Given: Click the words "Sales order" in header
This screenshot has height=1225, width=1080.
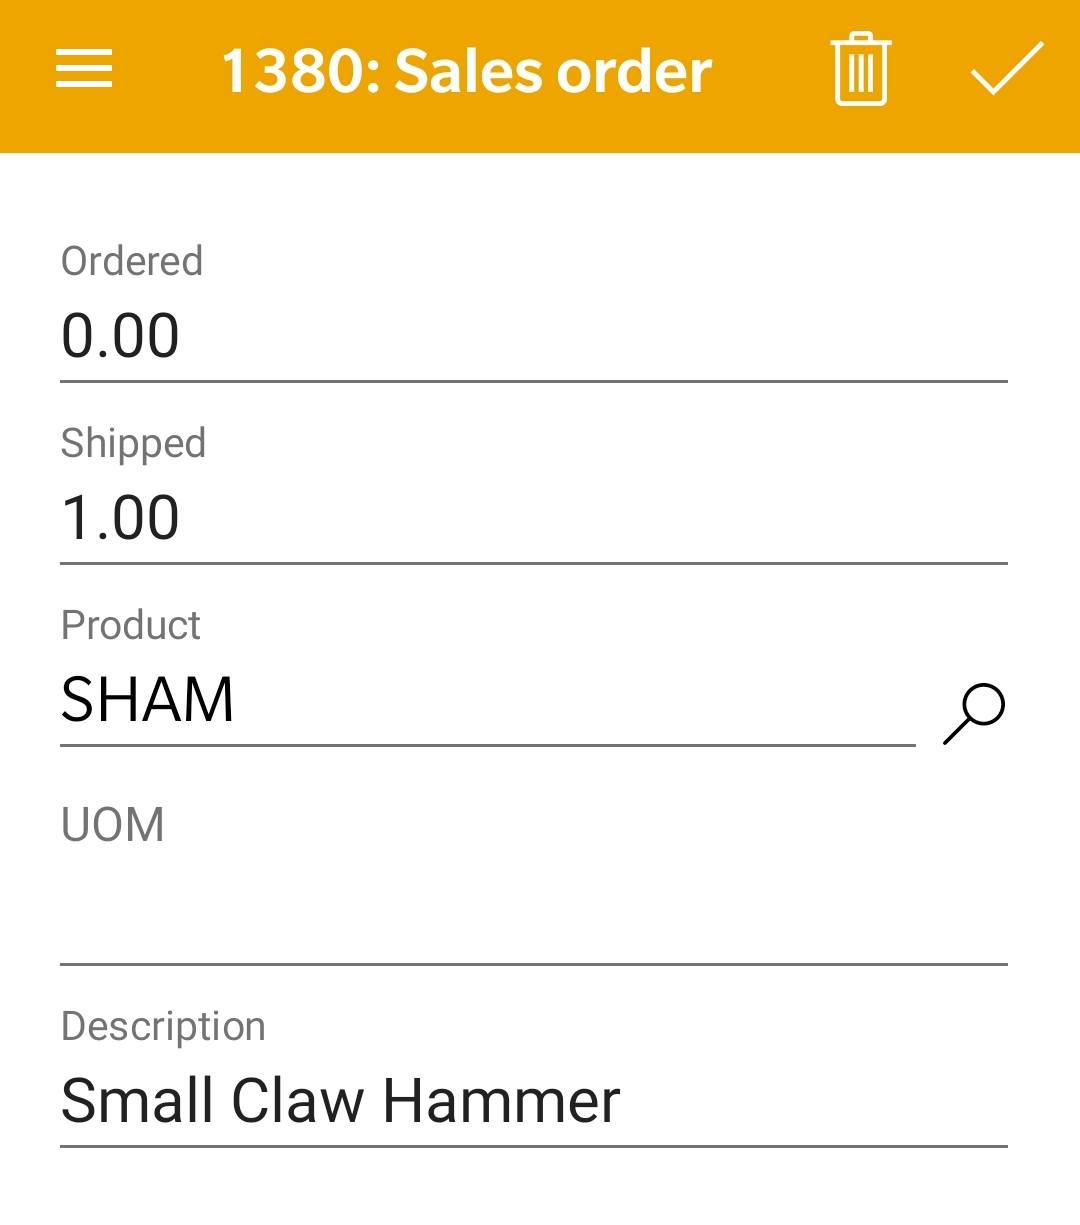Looking at the screenshot, I should click(x=553, y=71).
